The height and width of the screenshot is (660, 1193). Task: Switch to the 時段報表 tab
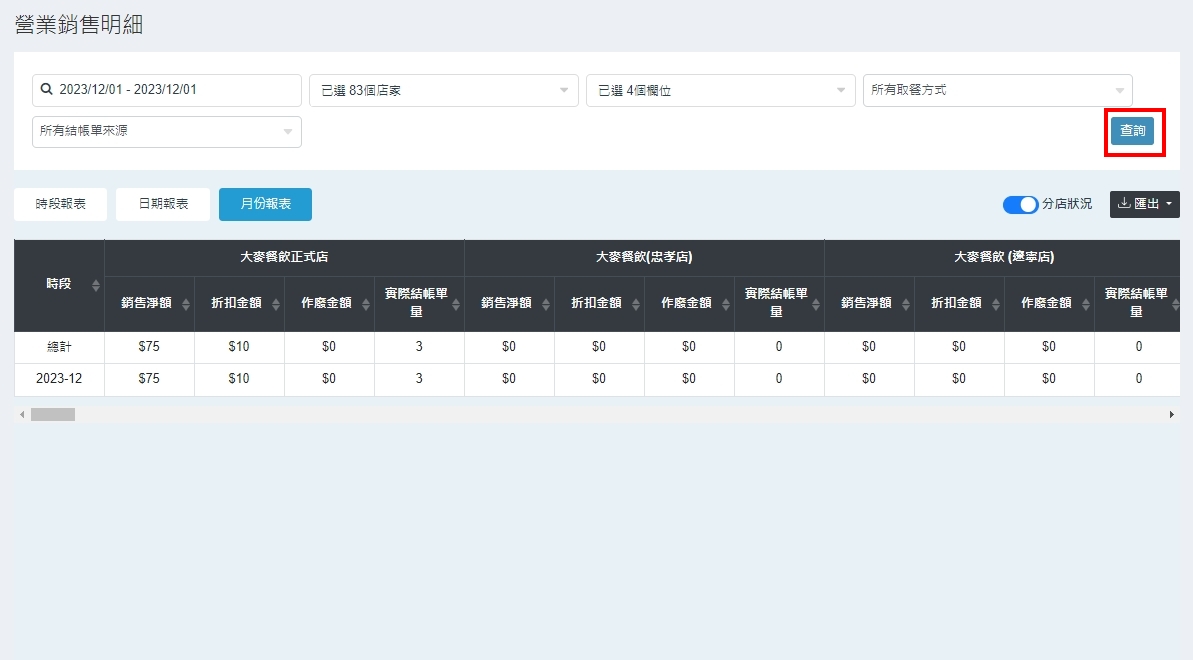click(61, 204)
